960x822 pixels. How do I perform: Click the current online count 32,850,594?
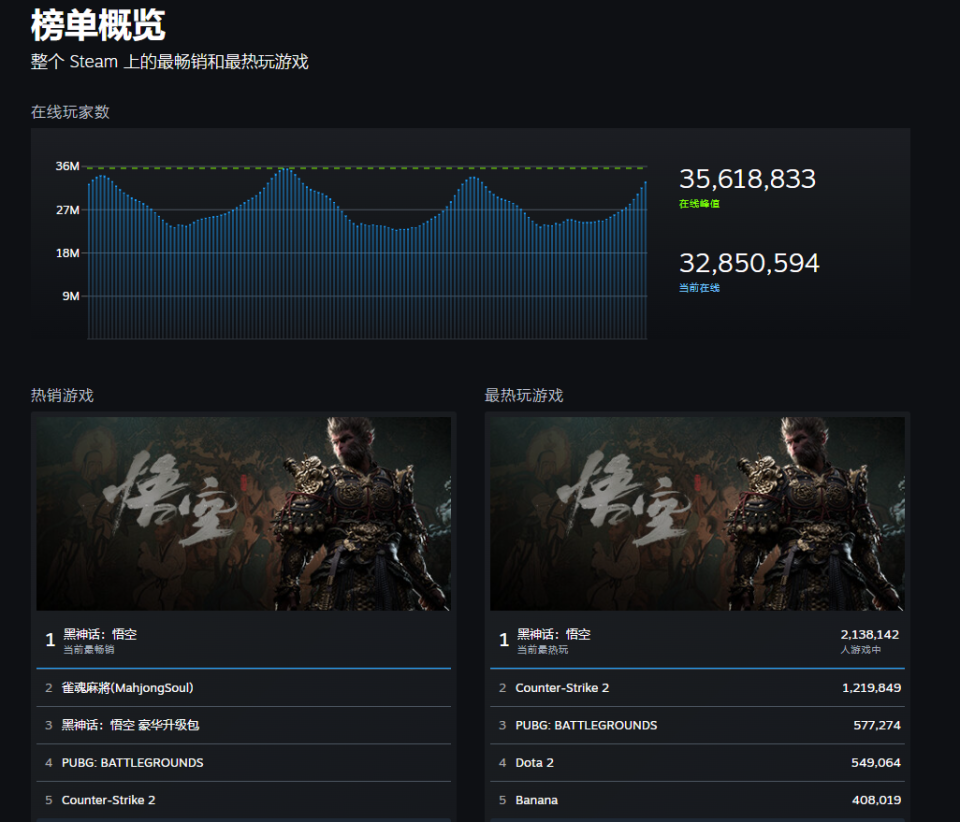pyautogui.click(x=749, y=263)
